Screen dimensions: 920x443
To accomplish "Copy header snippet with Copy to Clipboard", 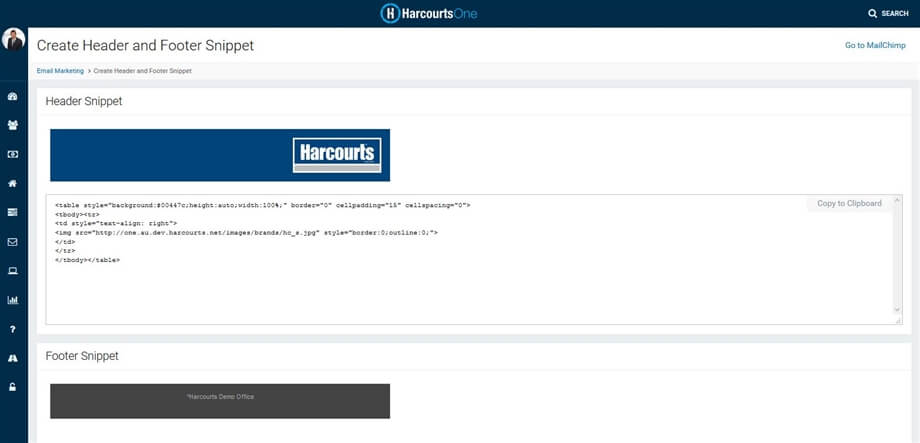I will tap(849, 204).
